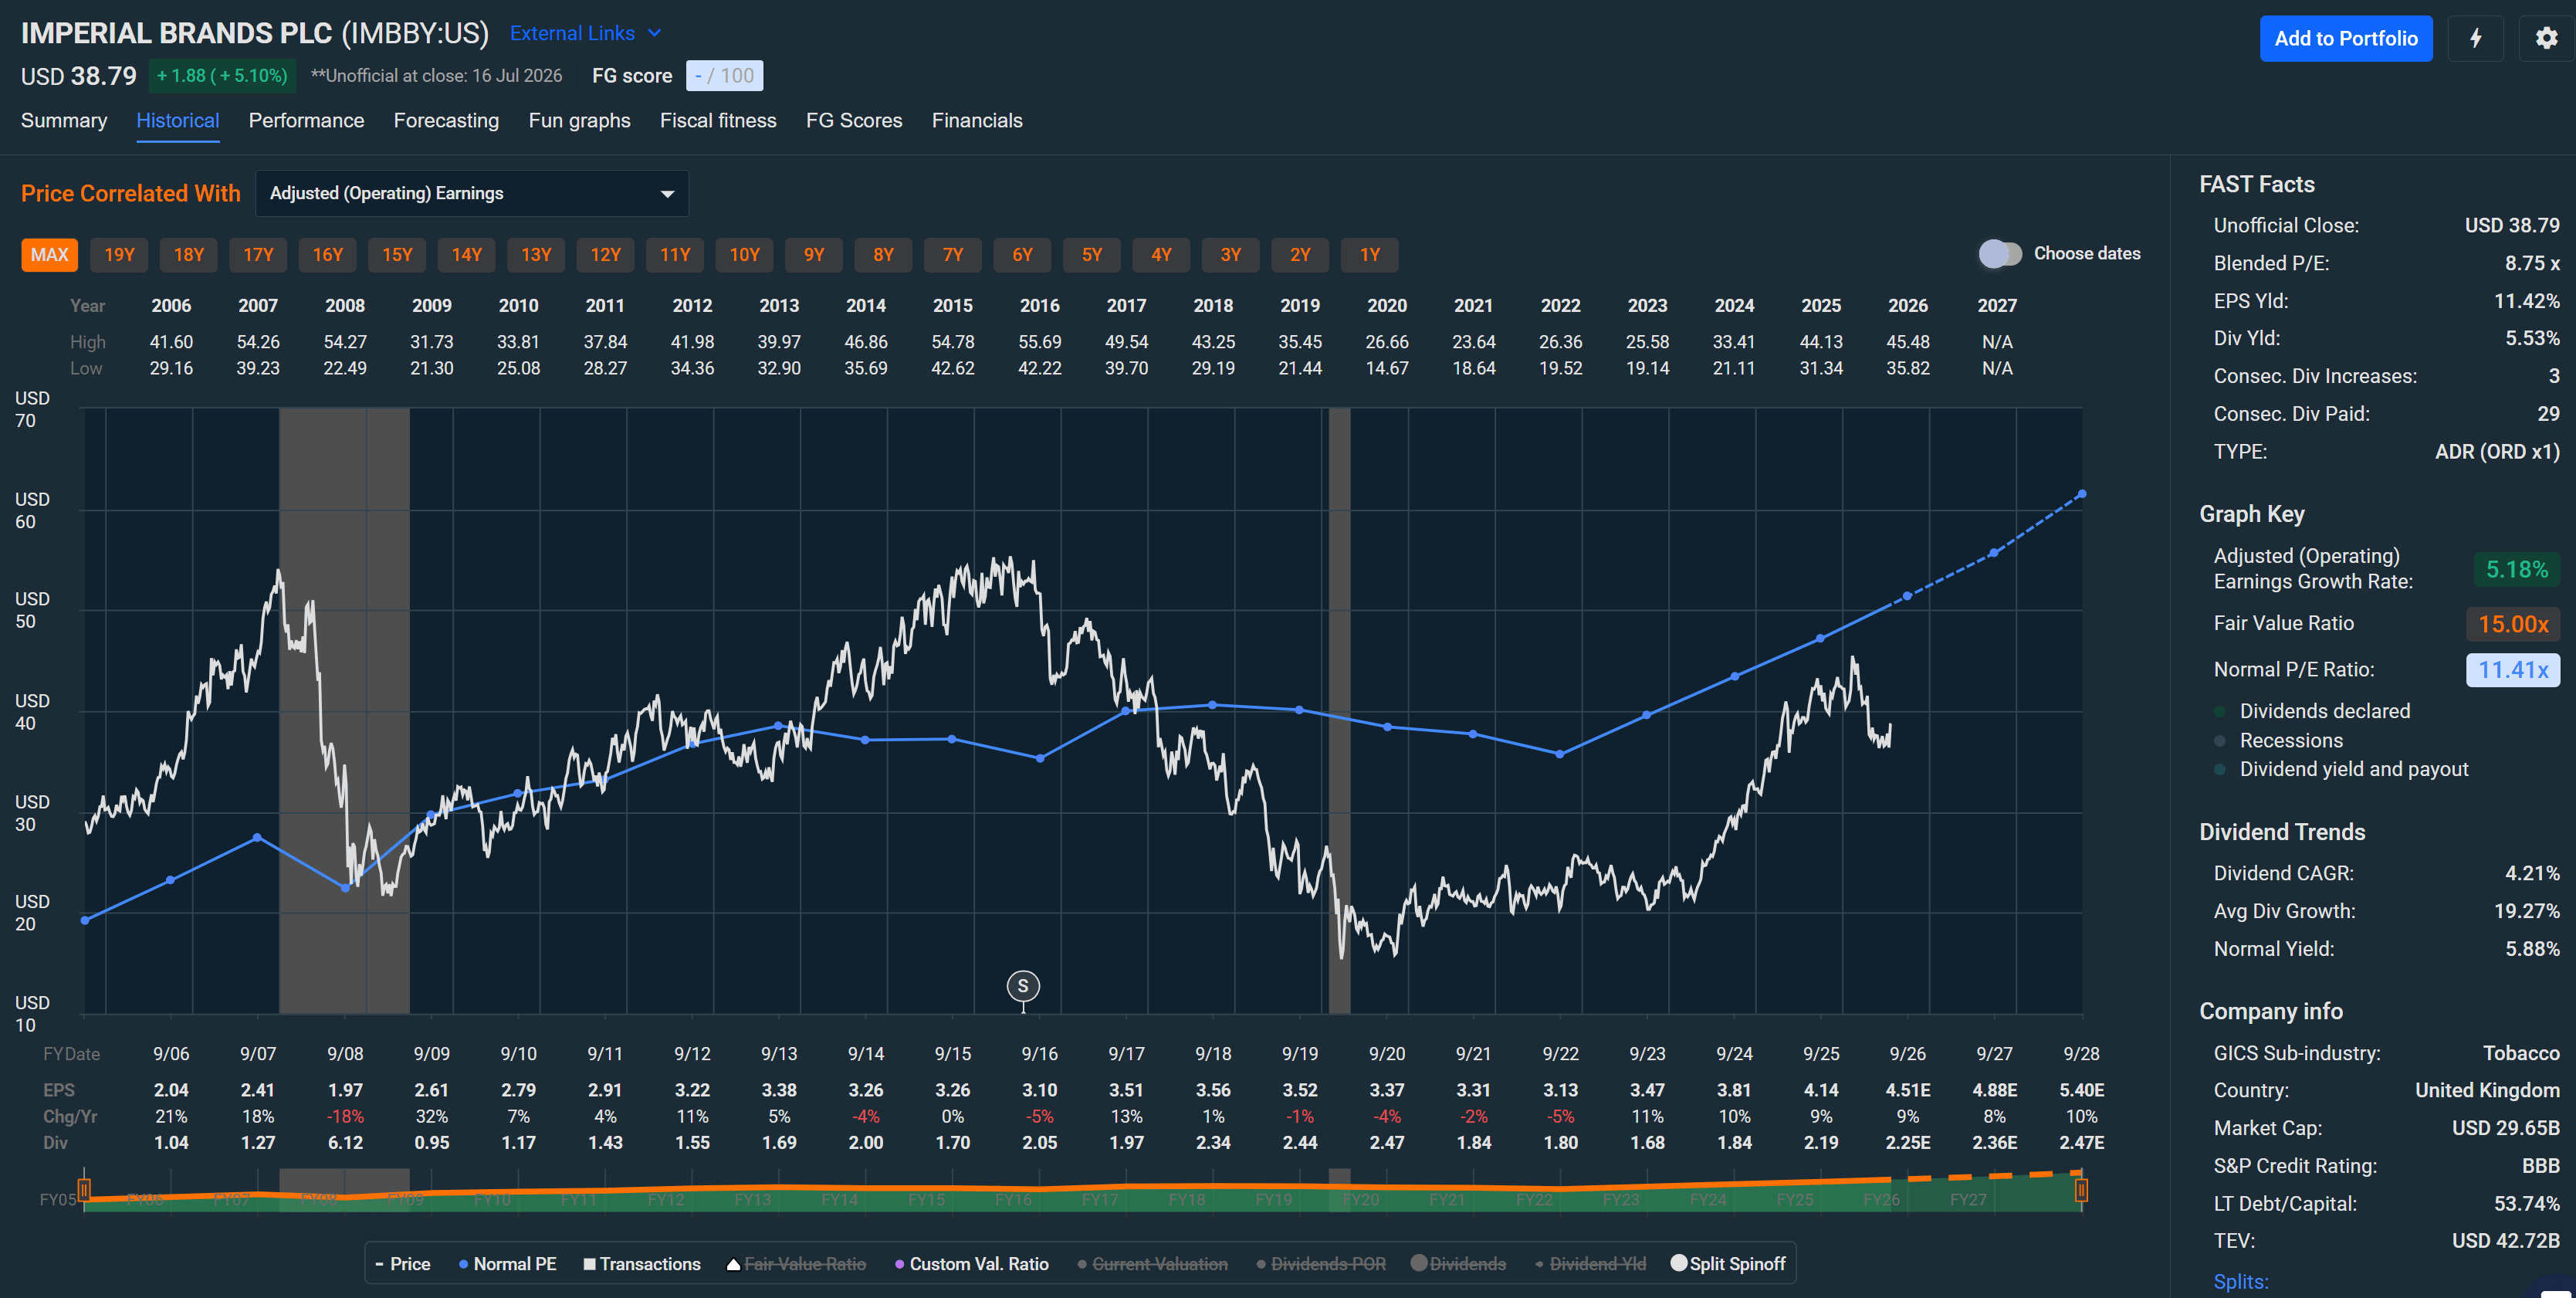Select 5Y time range
The image size is (2576, 1298).
(x=1091, y=254)
